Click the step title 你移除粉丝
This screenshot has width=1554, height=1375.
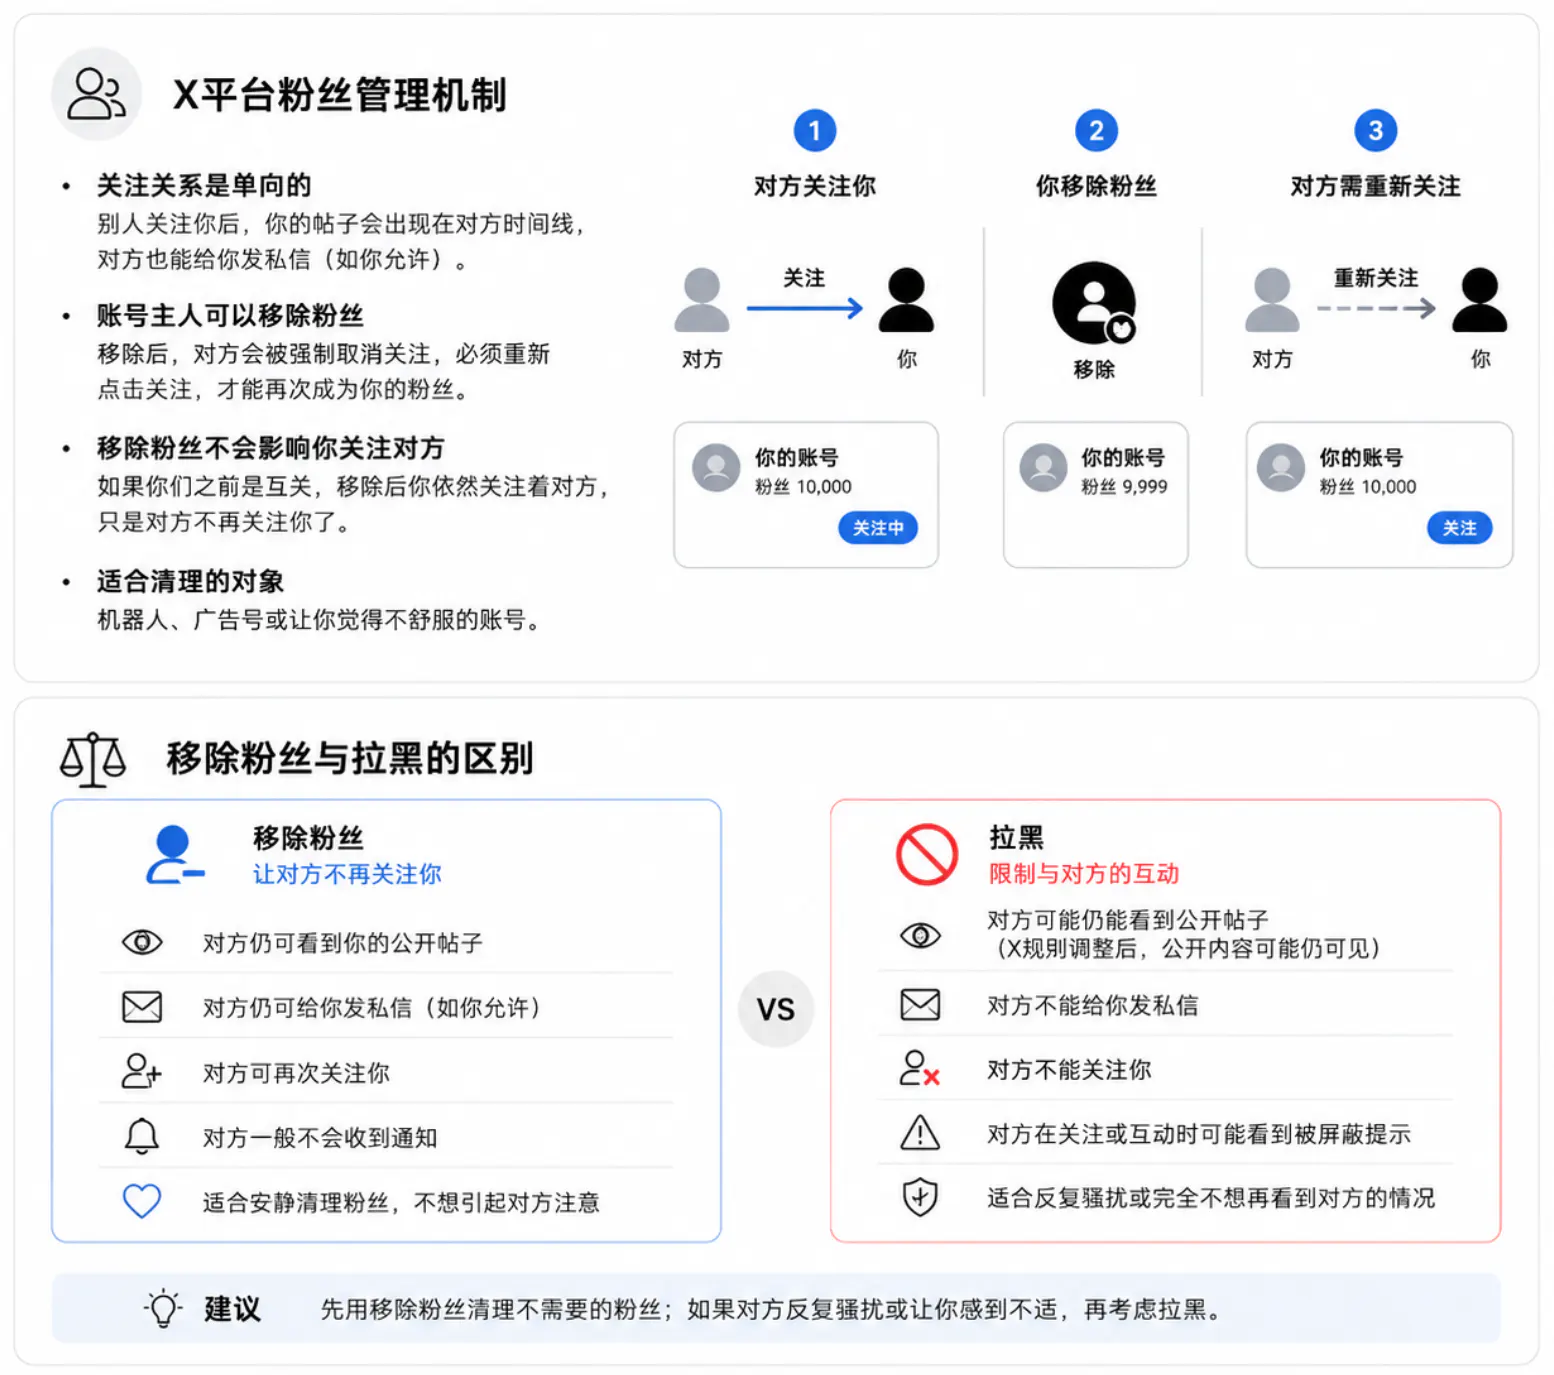click(1096, 186)
